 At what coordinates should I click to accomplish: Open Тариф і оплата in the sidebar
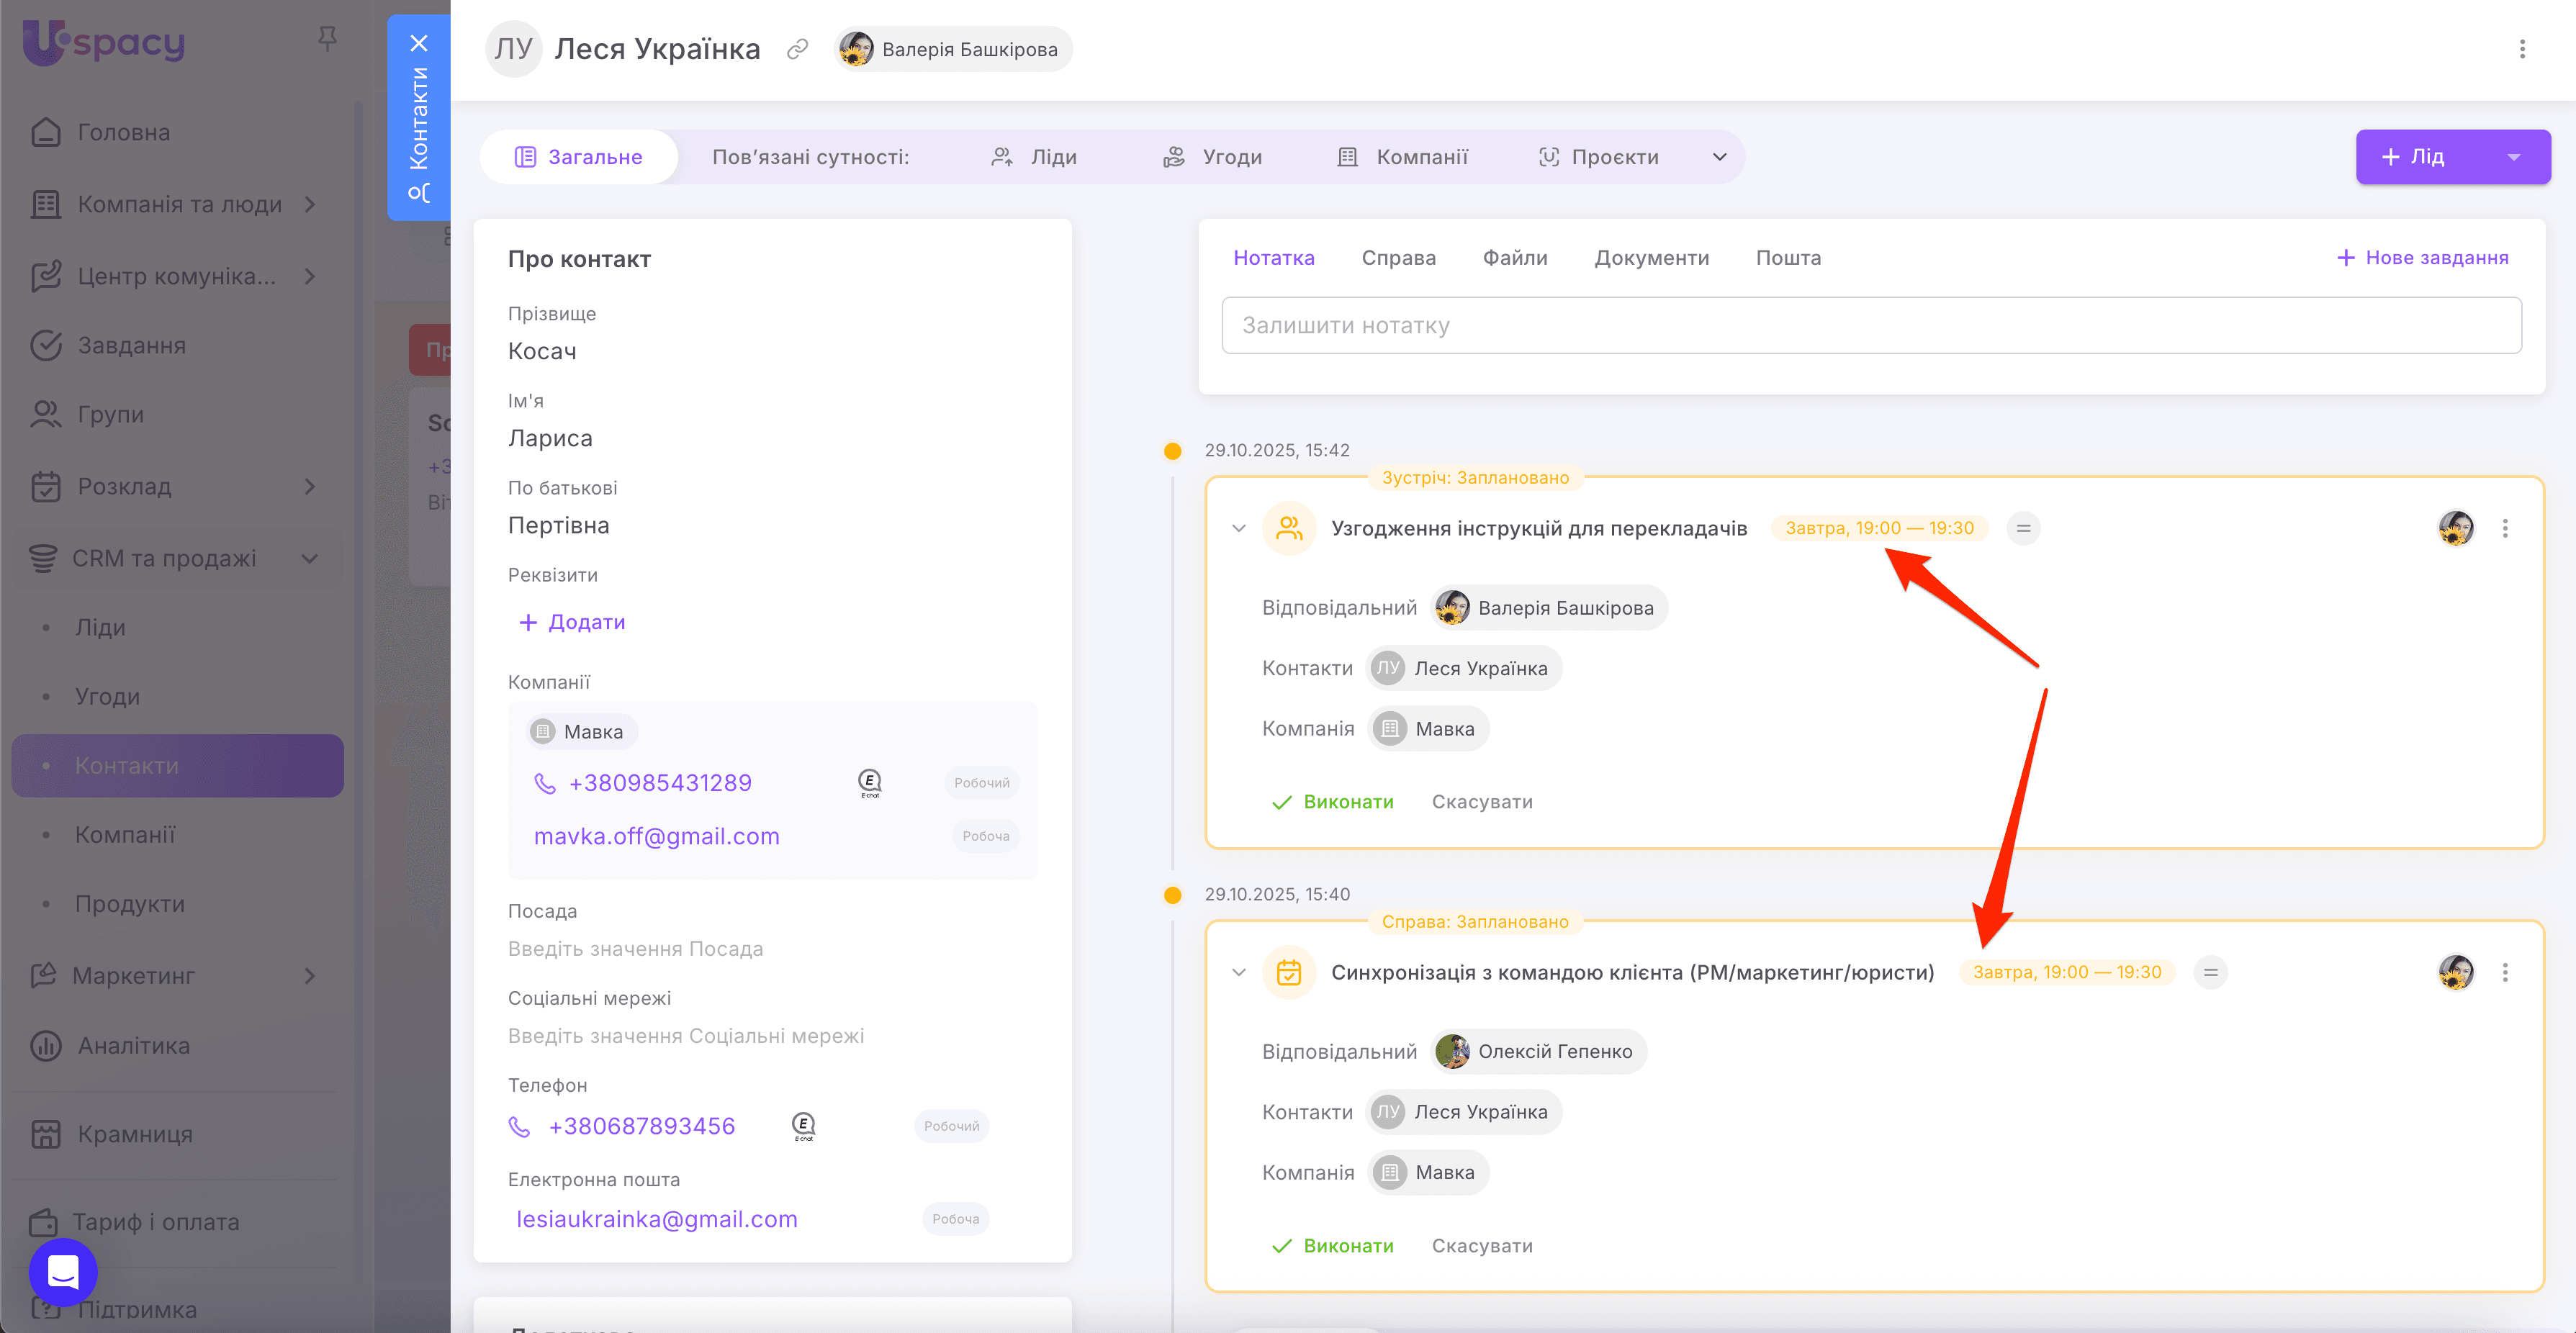point(156,1222)
